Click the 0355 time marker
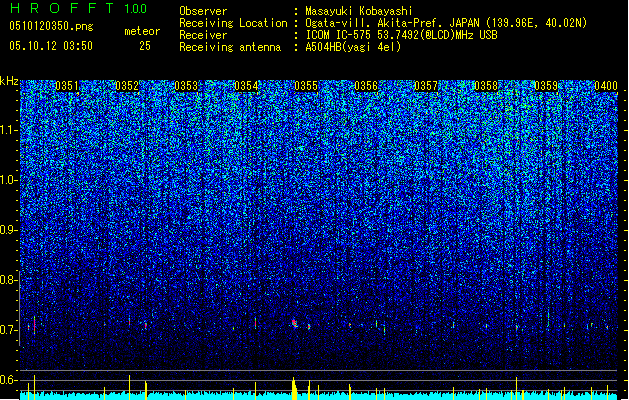629x400 pixels. tap(306, 86)
